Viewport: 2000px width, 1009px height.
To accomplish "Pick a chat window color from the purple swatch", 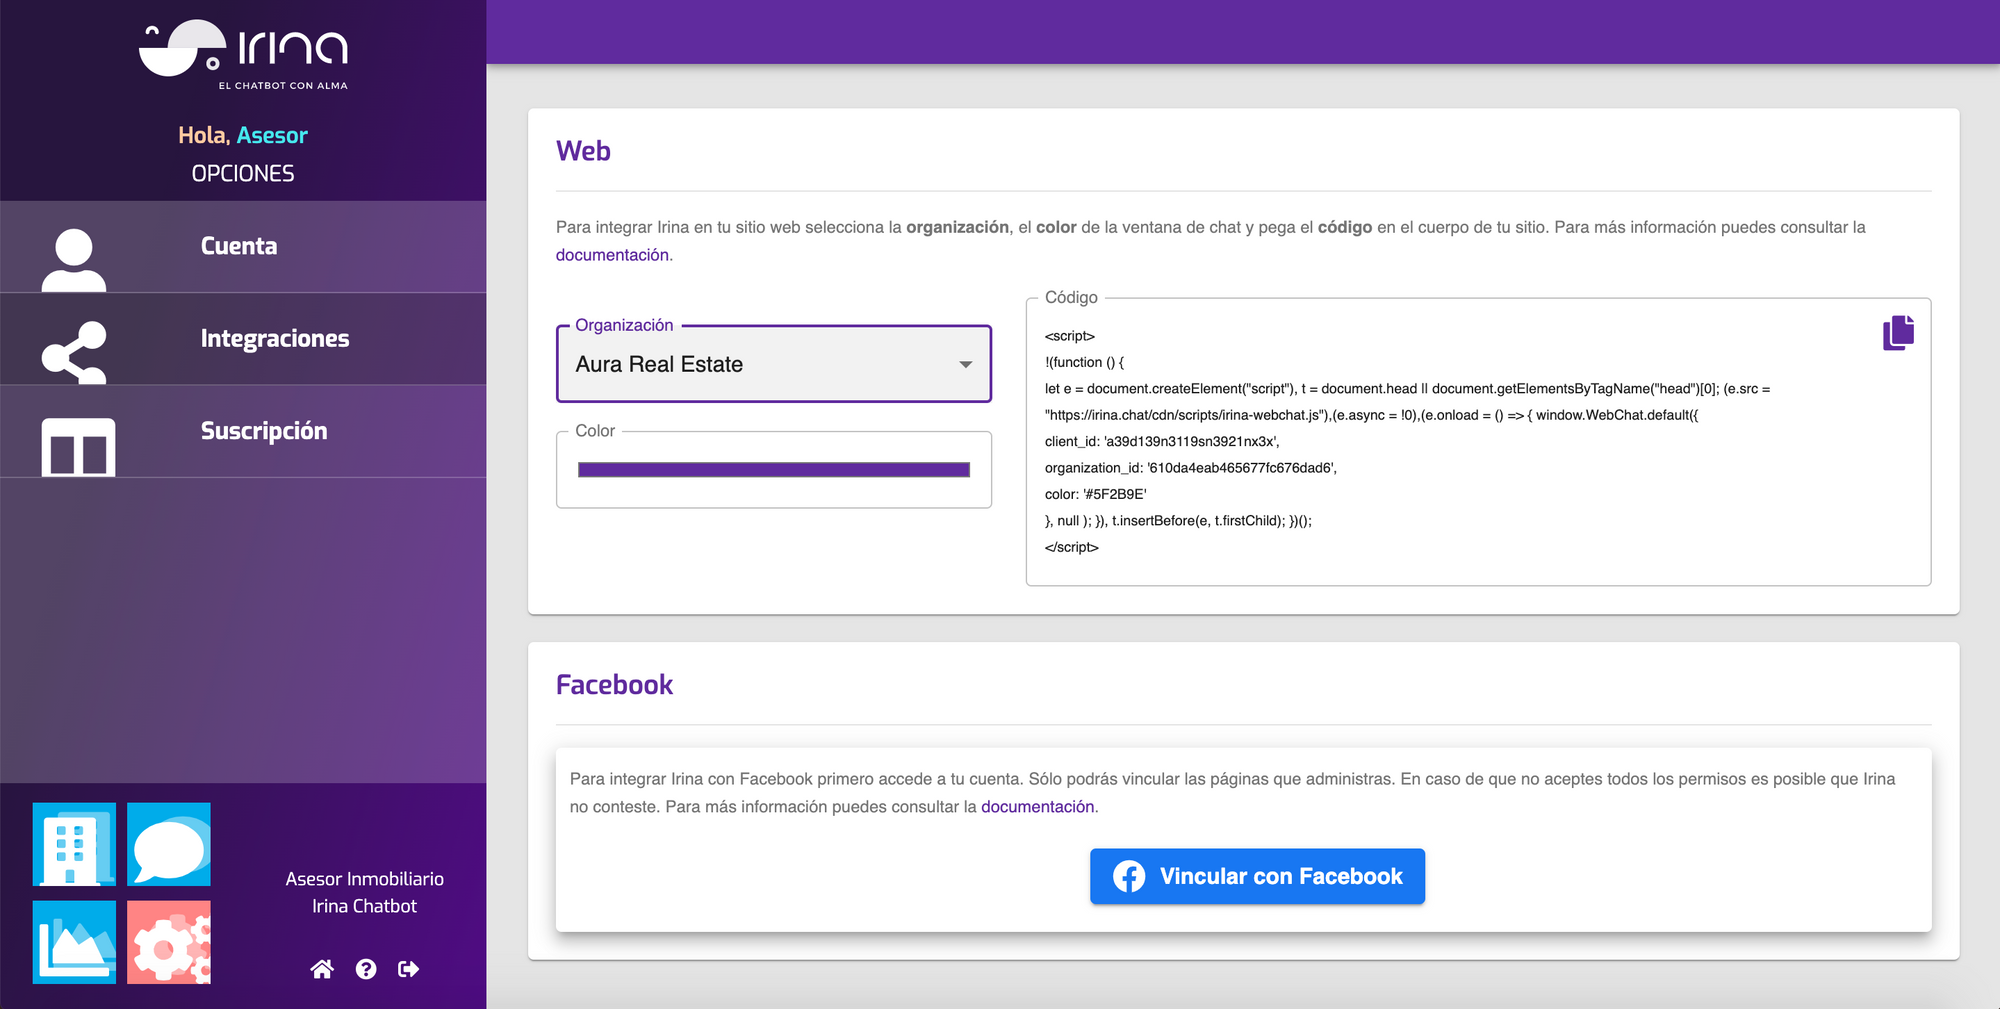I will 774,470.
